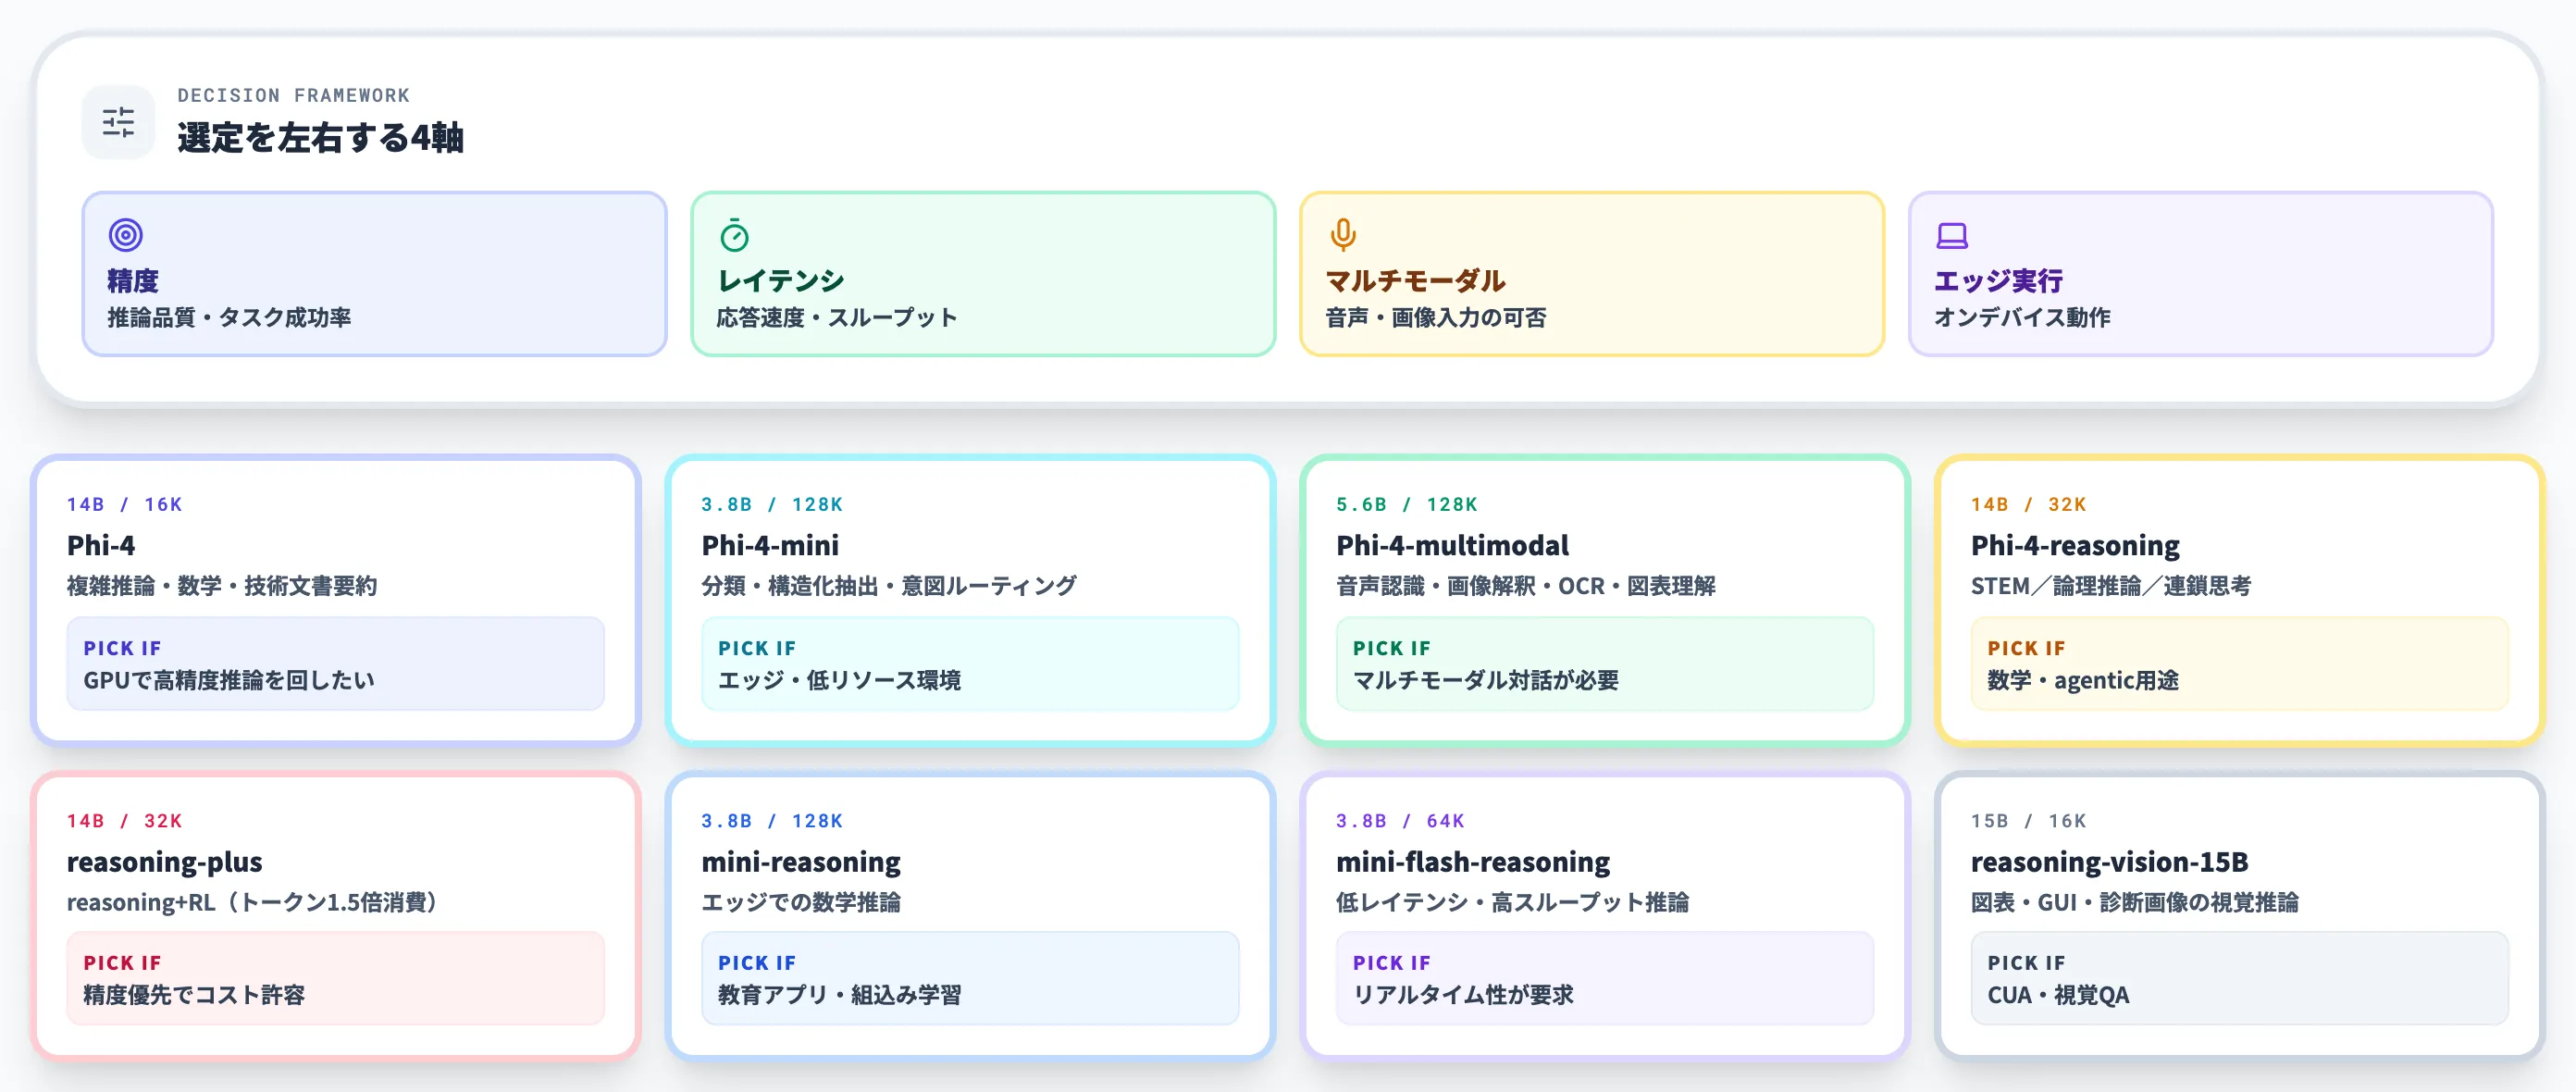Image resolution: width=2576 pixels, height=1092 pixels.
Task: Select the axis title "マルチモーダル"
Action: click(1415, 281)
